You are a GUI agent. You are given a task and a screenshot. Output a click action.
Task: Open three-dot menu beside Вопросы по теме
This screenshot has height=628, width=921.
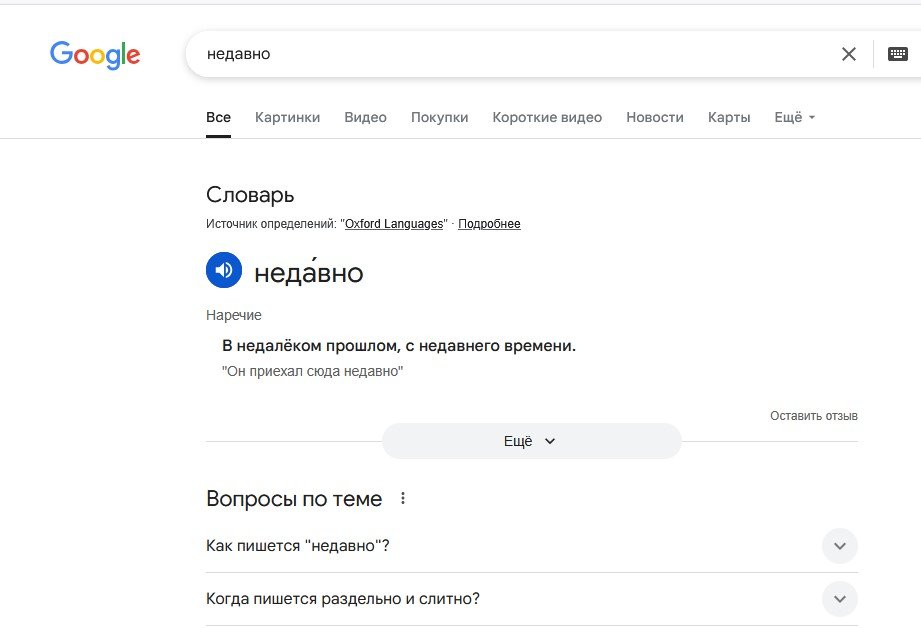(x=403, y=498)
